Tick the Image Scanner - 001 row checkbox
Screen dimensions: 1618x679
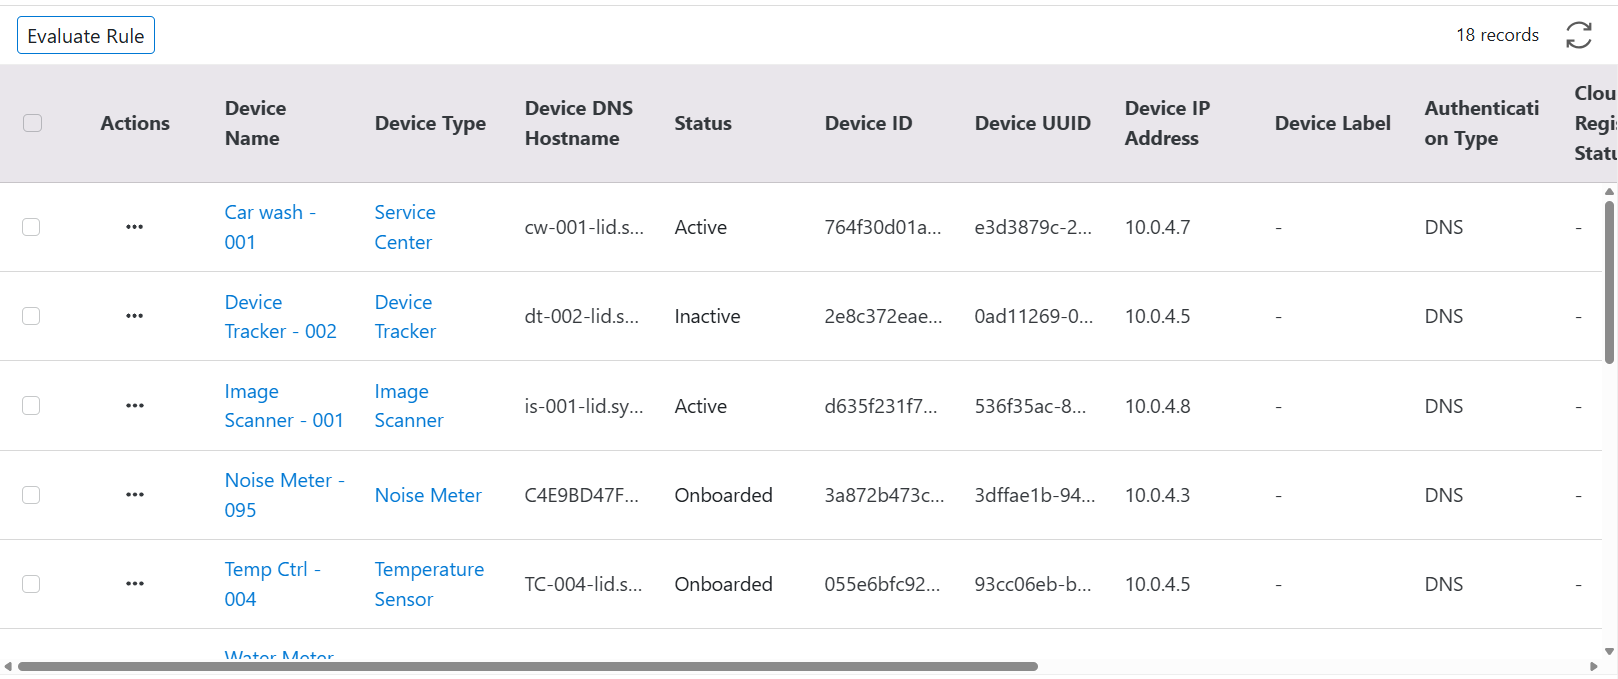[x=32, y=406]
